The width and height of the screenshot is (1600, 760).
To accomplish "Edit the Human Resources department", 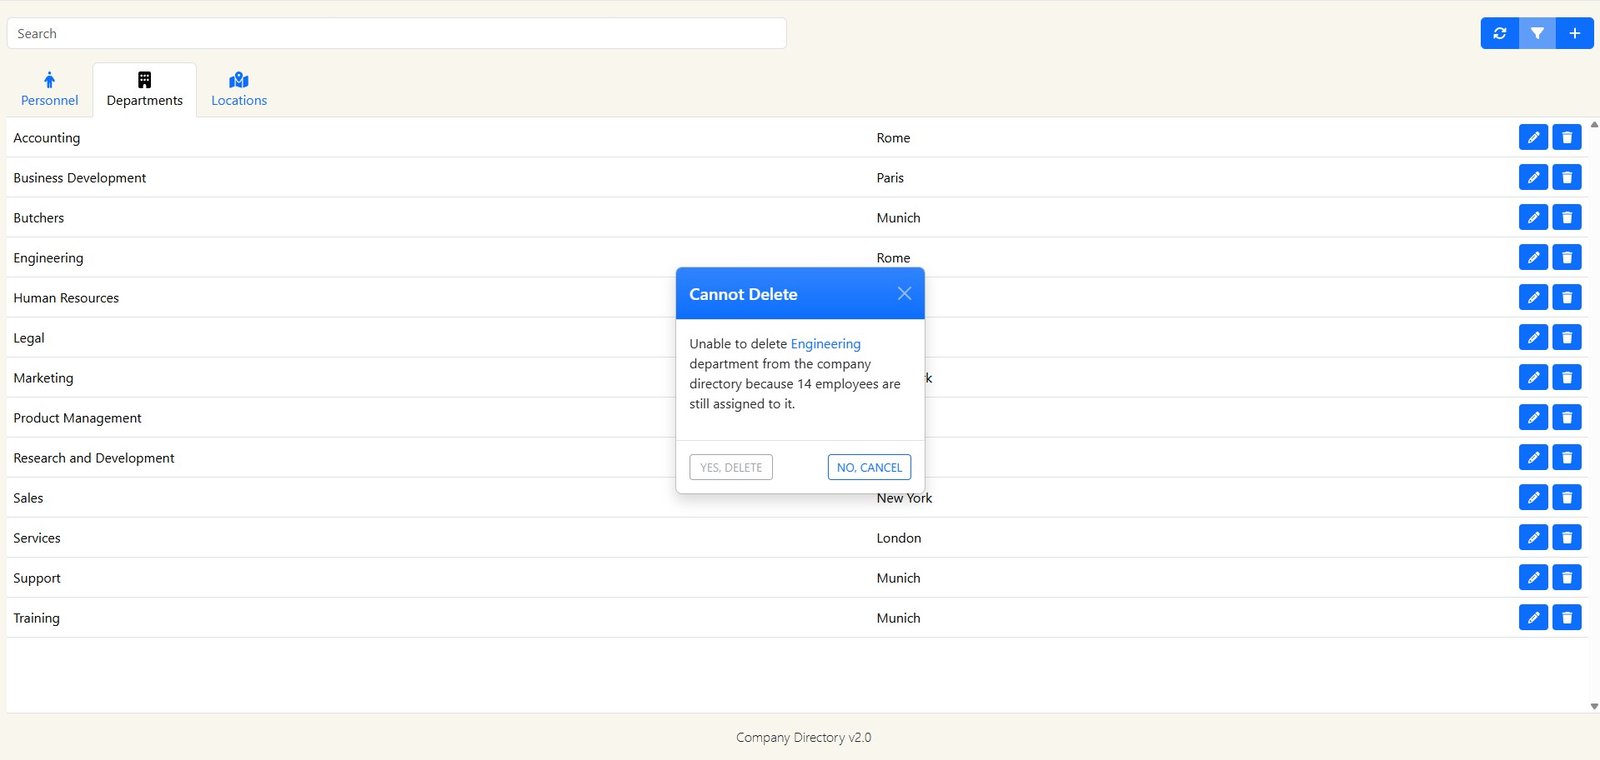I will tap(1533, 297).
